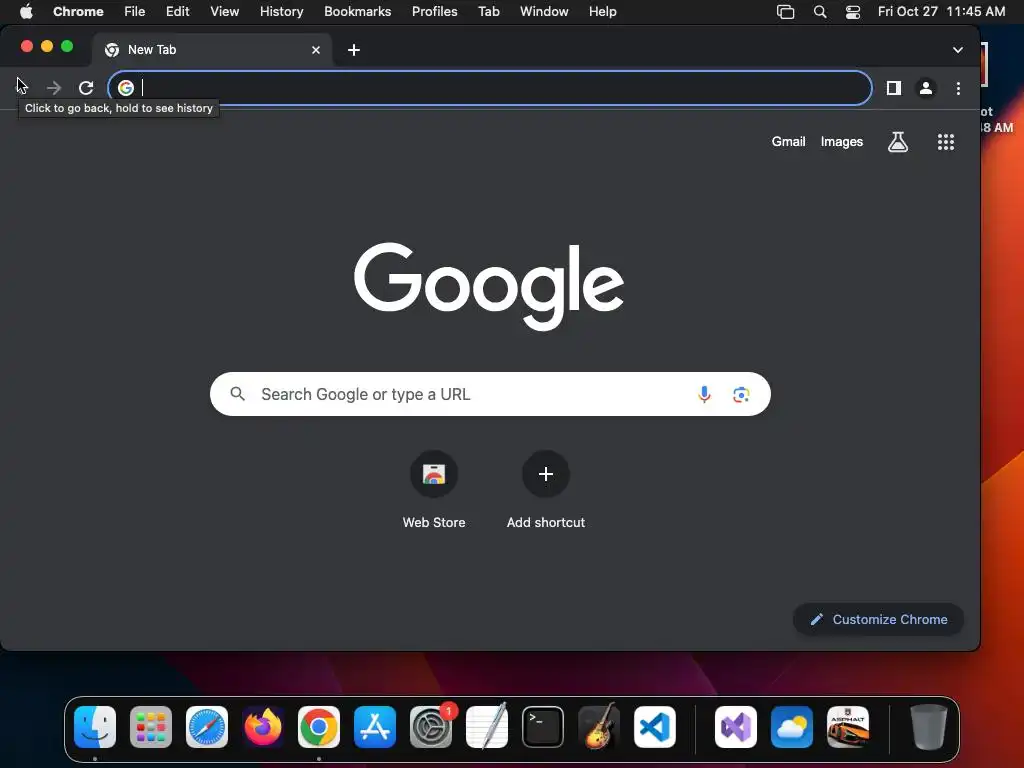The width and height of the screenshot is (1024, 768).
Task: Open the Google apps grid
Action: coord(946,142)
